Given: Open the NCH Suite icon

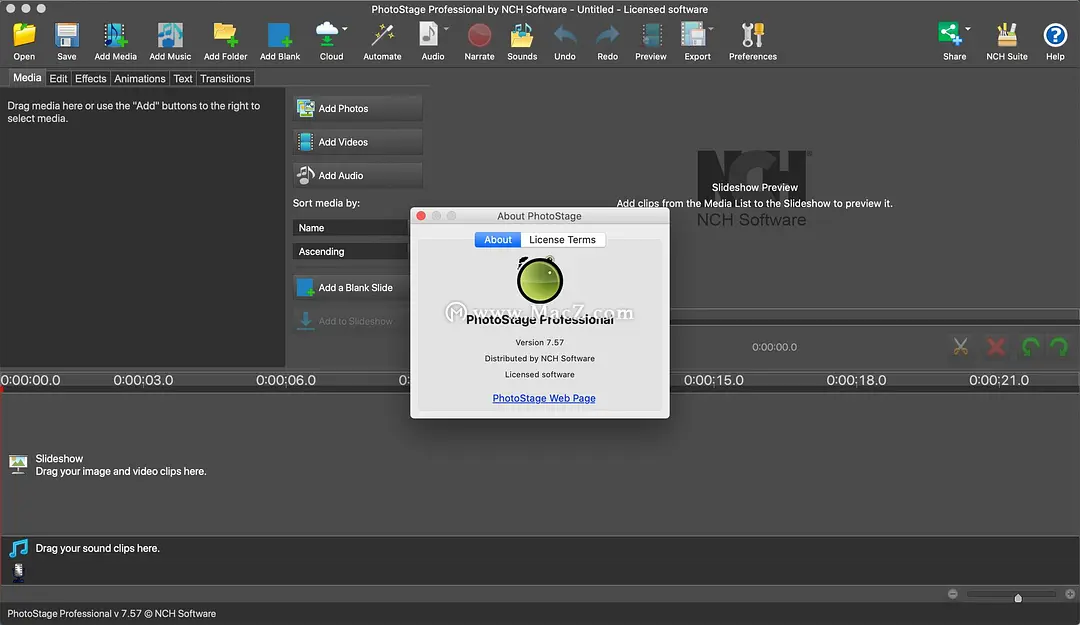Looking at the screenshot, I should pyautogui.click(x=1006, y=35).
